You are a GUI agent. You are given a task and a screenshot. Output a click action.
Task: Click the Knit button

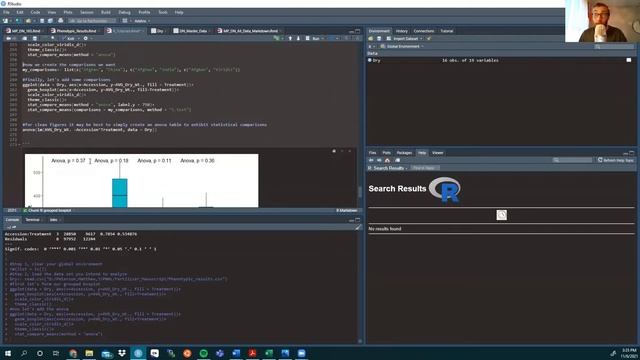coord(69,38)
